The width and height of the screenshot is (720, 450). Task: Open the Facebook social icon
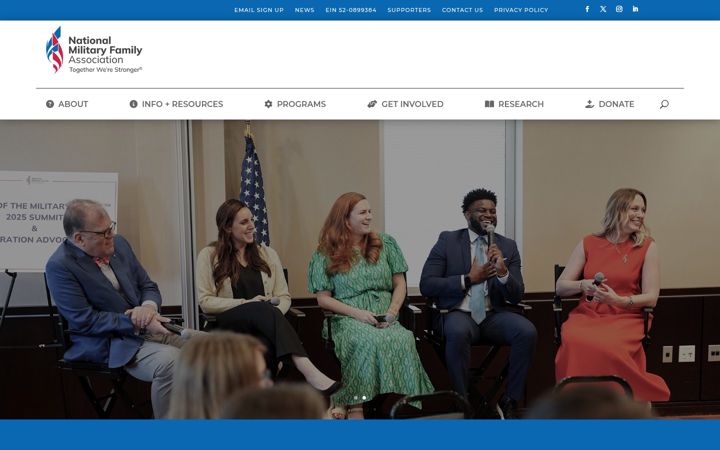point(587,9)
